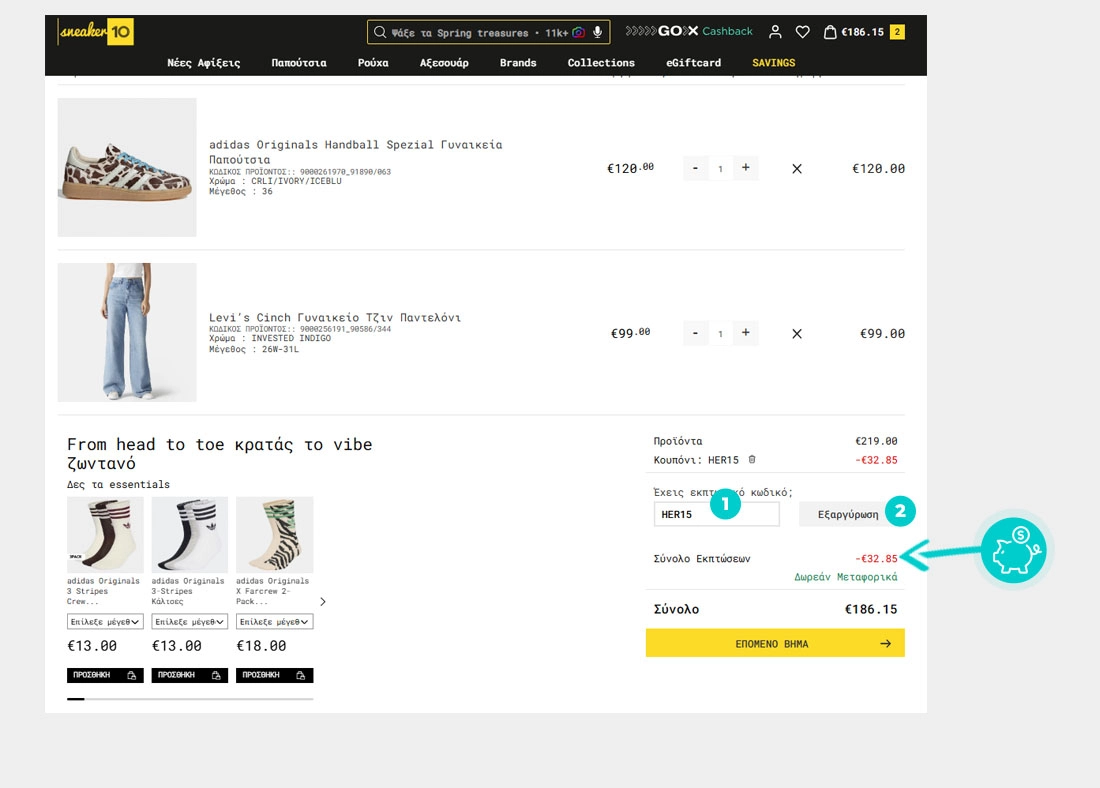
Task: Open X Farcrew zebra socks thumbnail
Action: pyautogui.click(x=274, y=535)
